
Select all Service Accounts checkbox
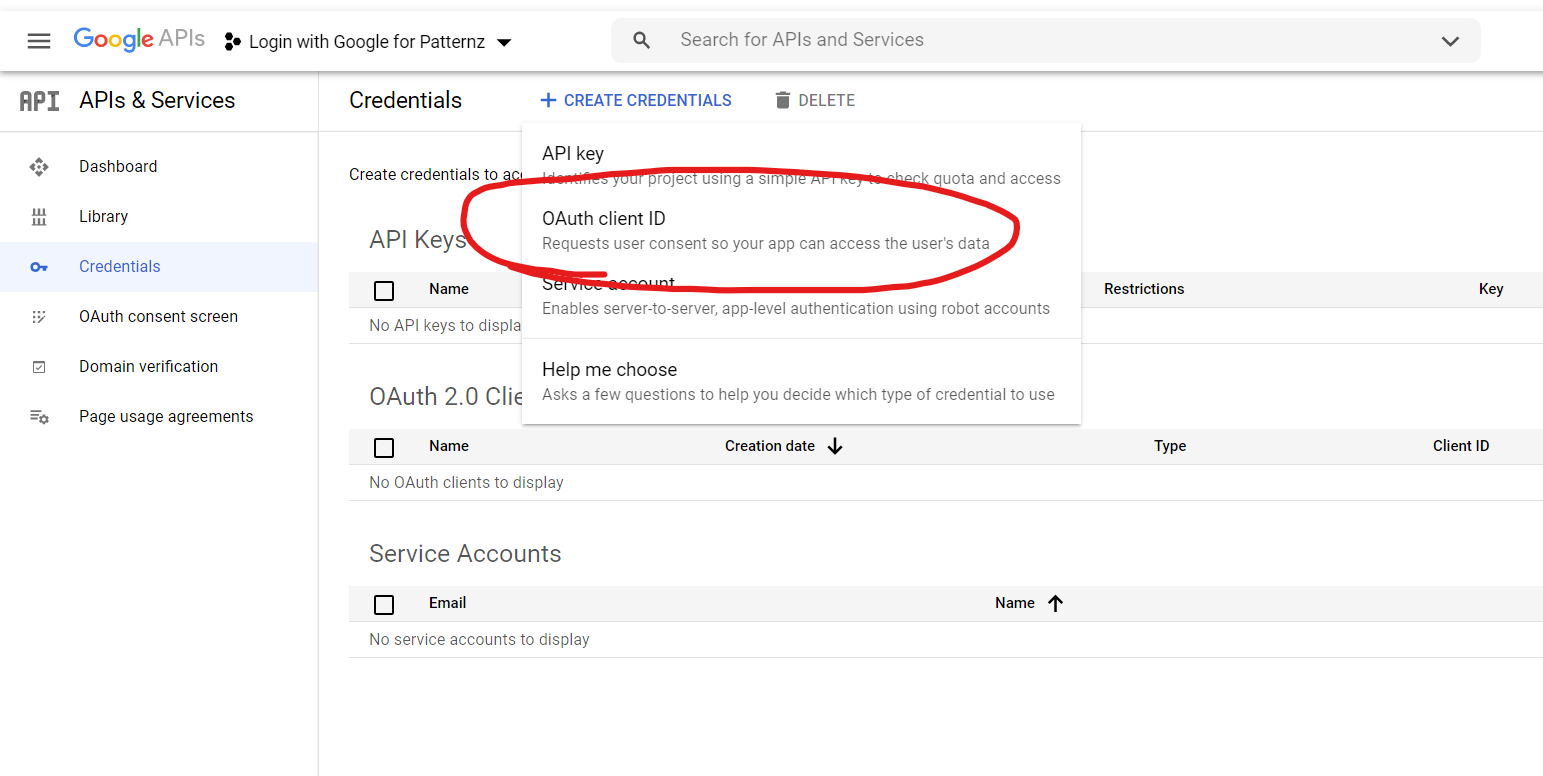click(x=384, y=604)
